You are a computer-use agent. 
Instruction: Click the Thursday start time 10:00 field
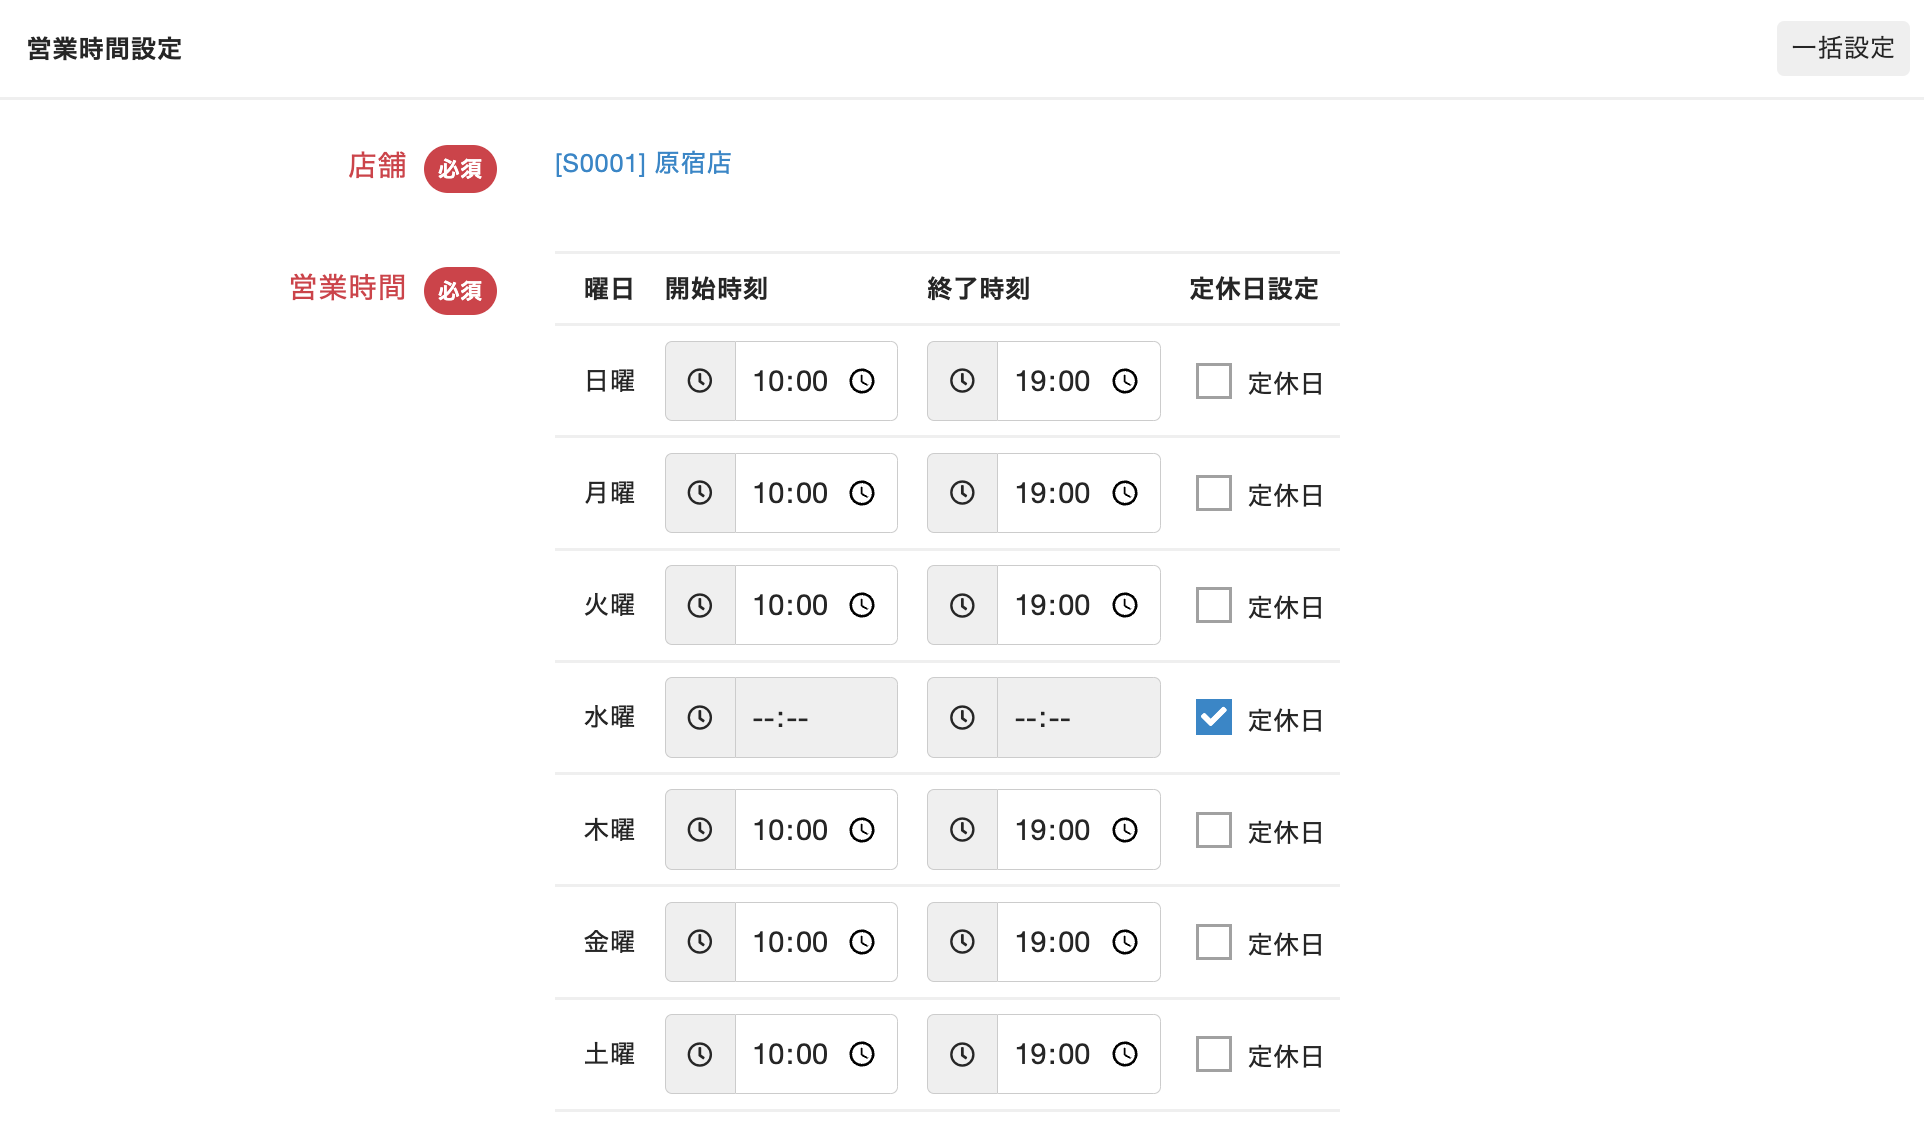[790, 830]
